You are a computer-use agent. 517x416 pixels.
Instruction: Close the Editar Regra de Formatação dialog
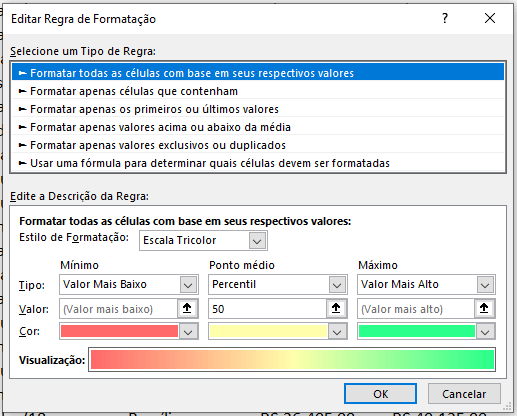pyautogui.click(x=490, y=18)
